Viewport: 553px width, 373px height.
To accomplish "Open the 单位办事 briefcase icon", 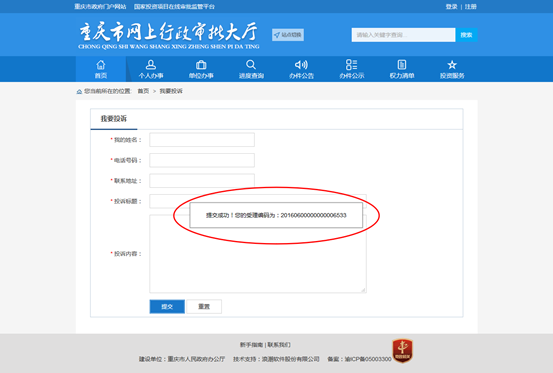I will (201, 65).
